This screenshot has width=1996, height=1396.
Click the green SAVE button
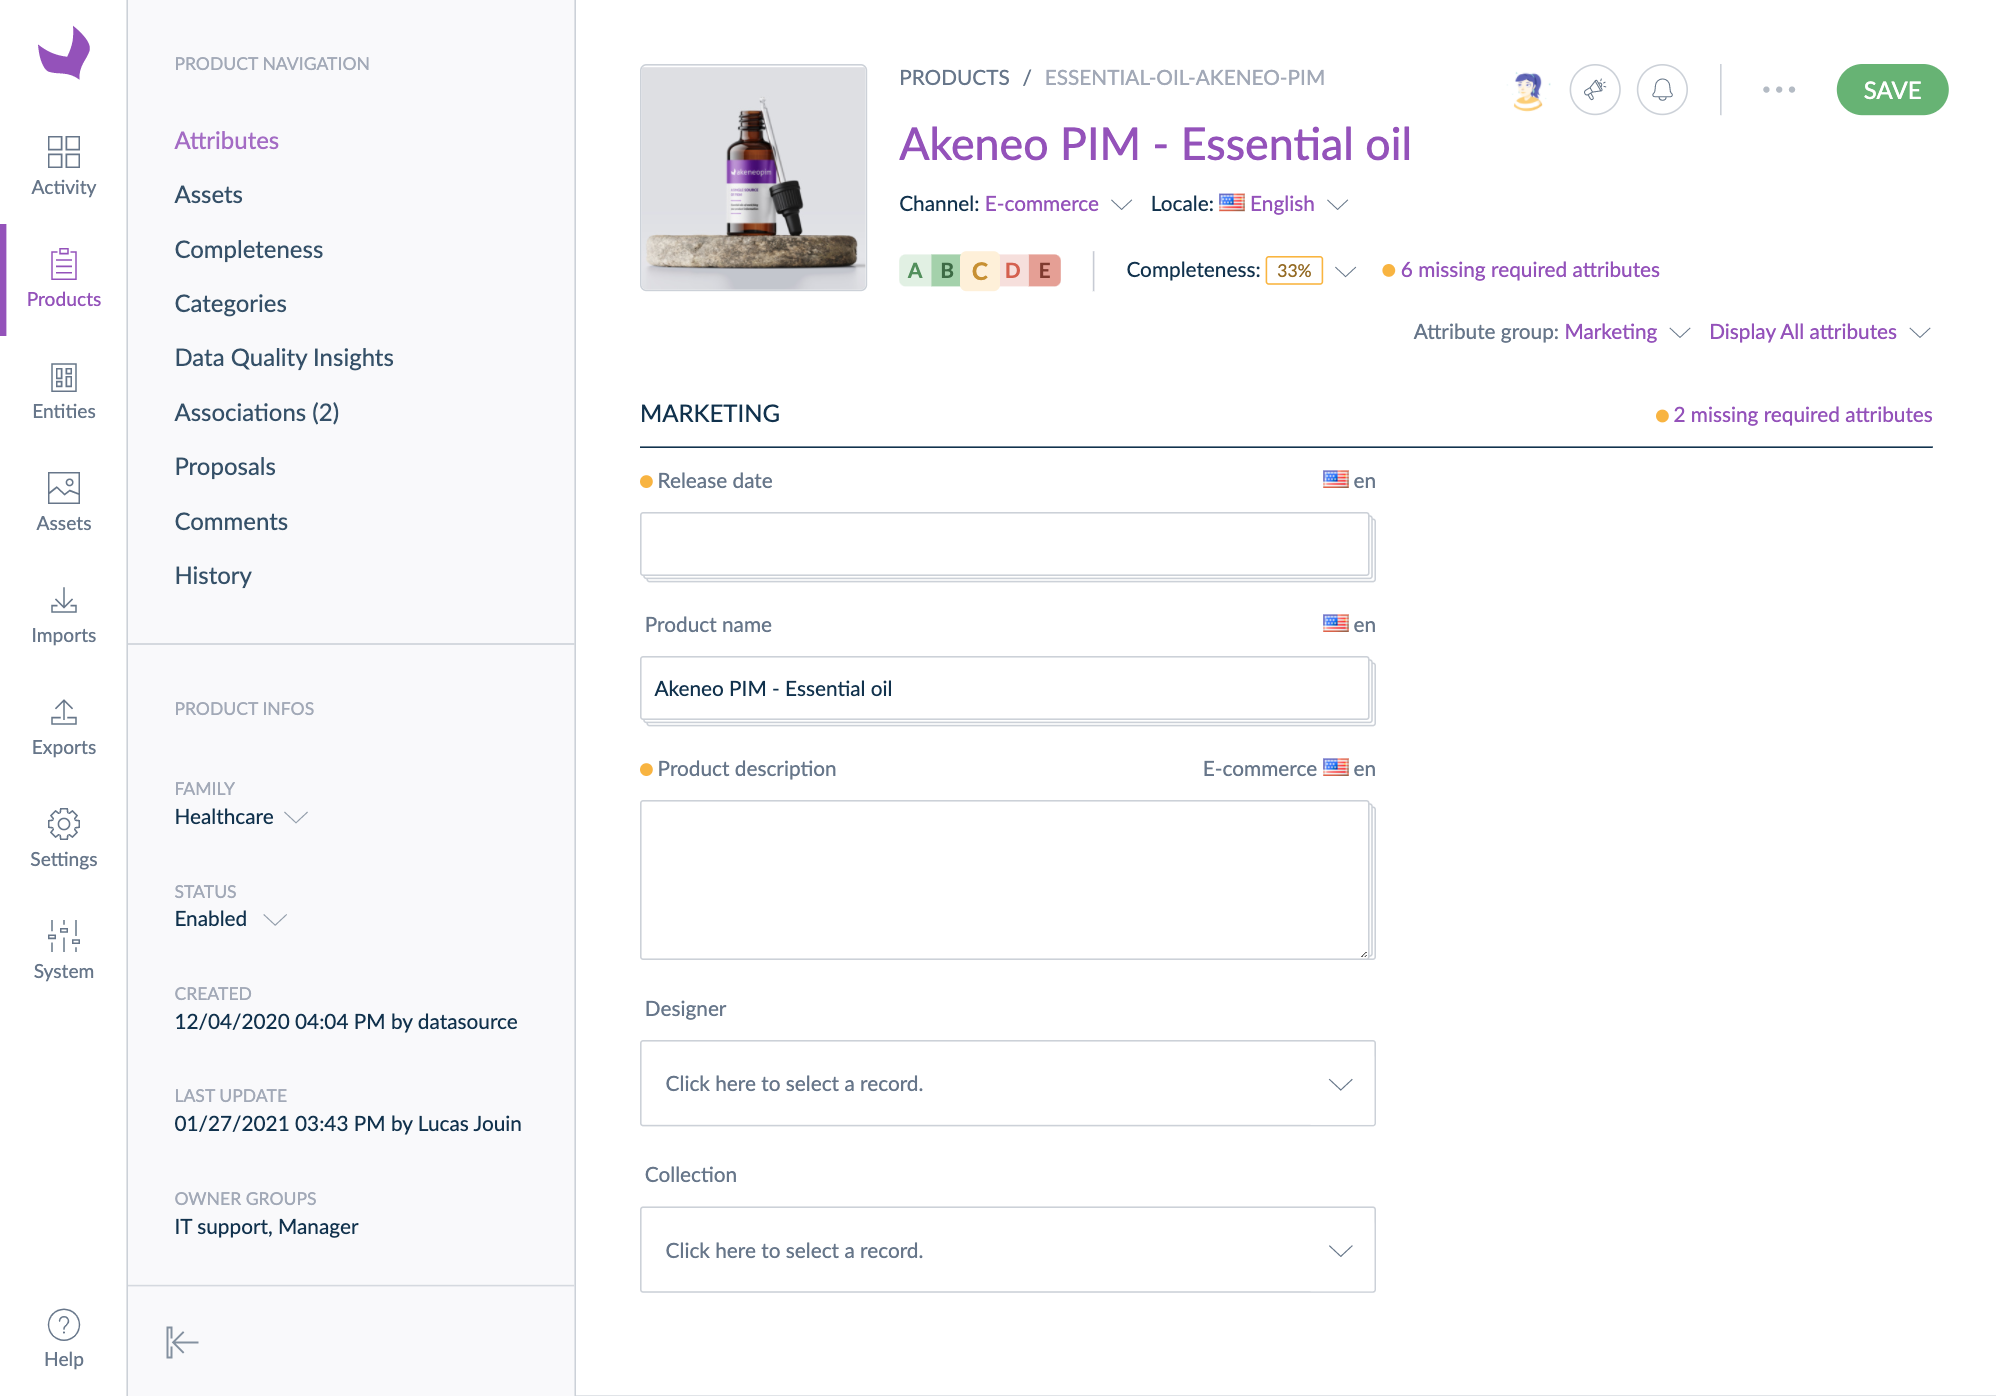click(x=1891, y=90)
